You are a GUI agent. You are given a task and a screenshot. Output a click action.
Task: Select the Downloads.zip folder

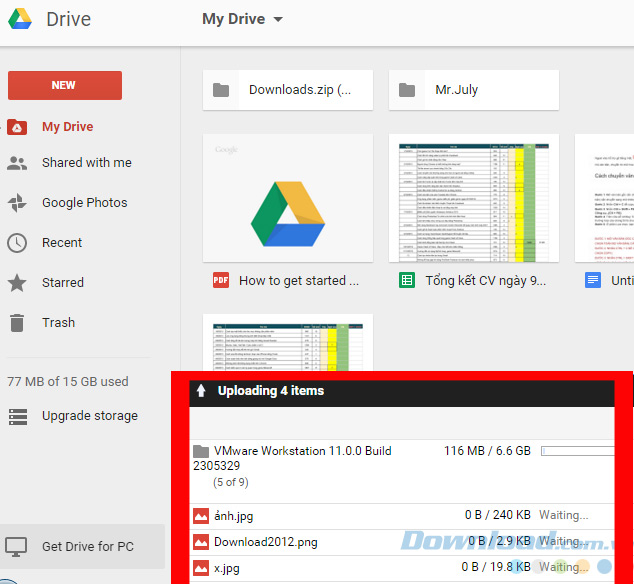[288, 90]
